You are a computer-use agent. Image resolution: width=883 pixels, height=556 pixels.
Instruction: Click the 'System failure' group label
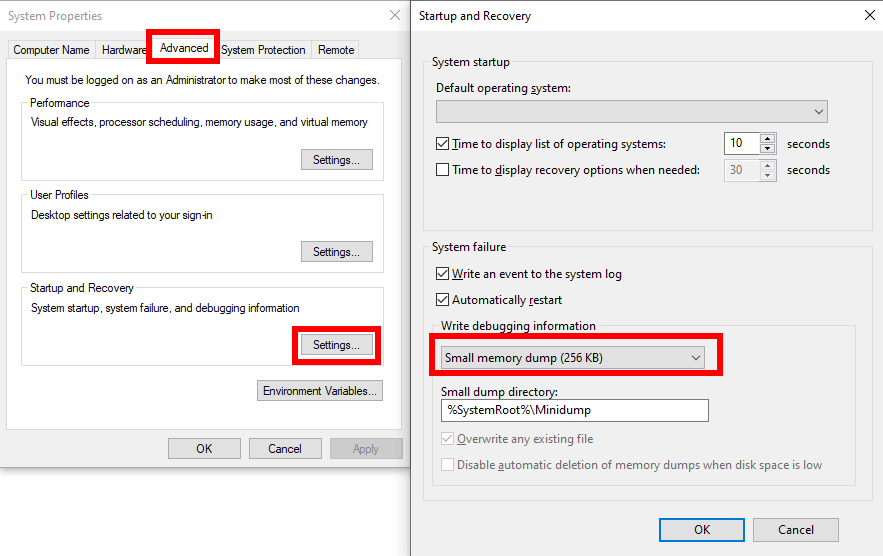click(x=469, y=247)
